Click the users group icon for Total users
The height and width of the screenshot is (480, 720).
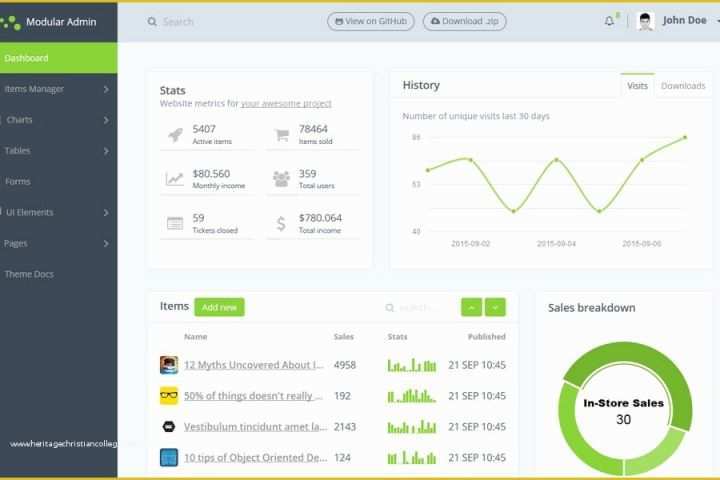281,179
